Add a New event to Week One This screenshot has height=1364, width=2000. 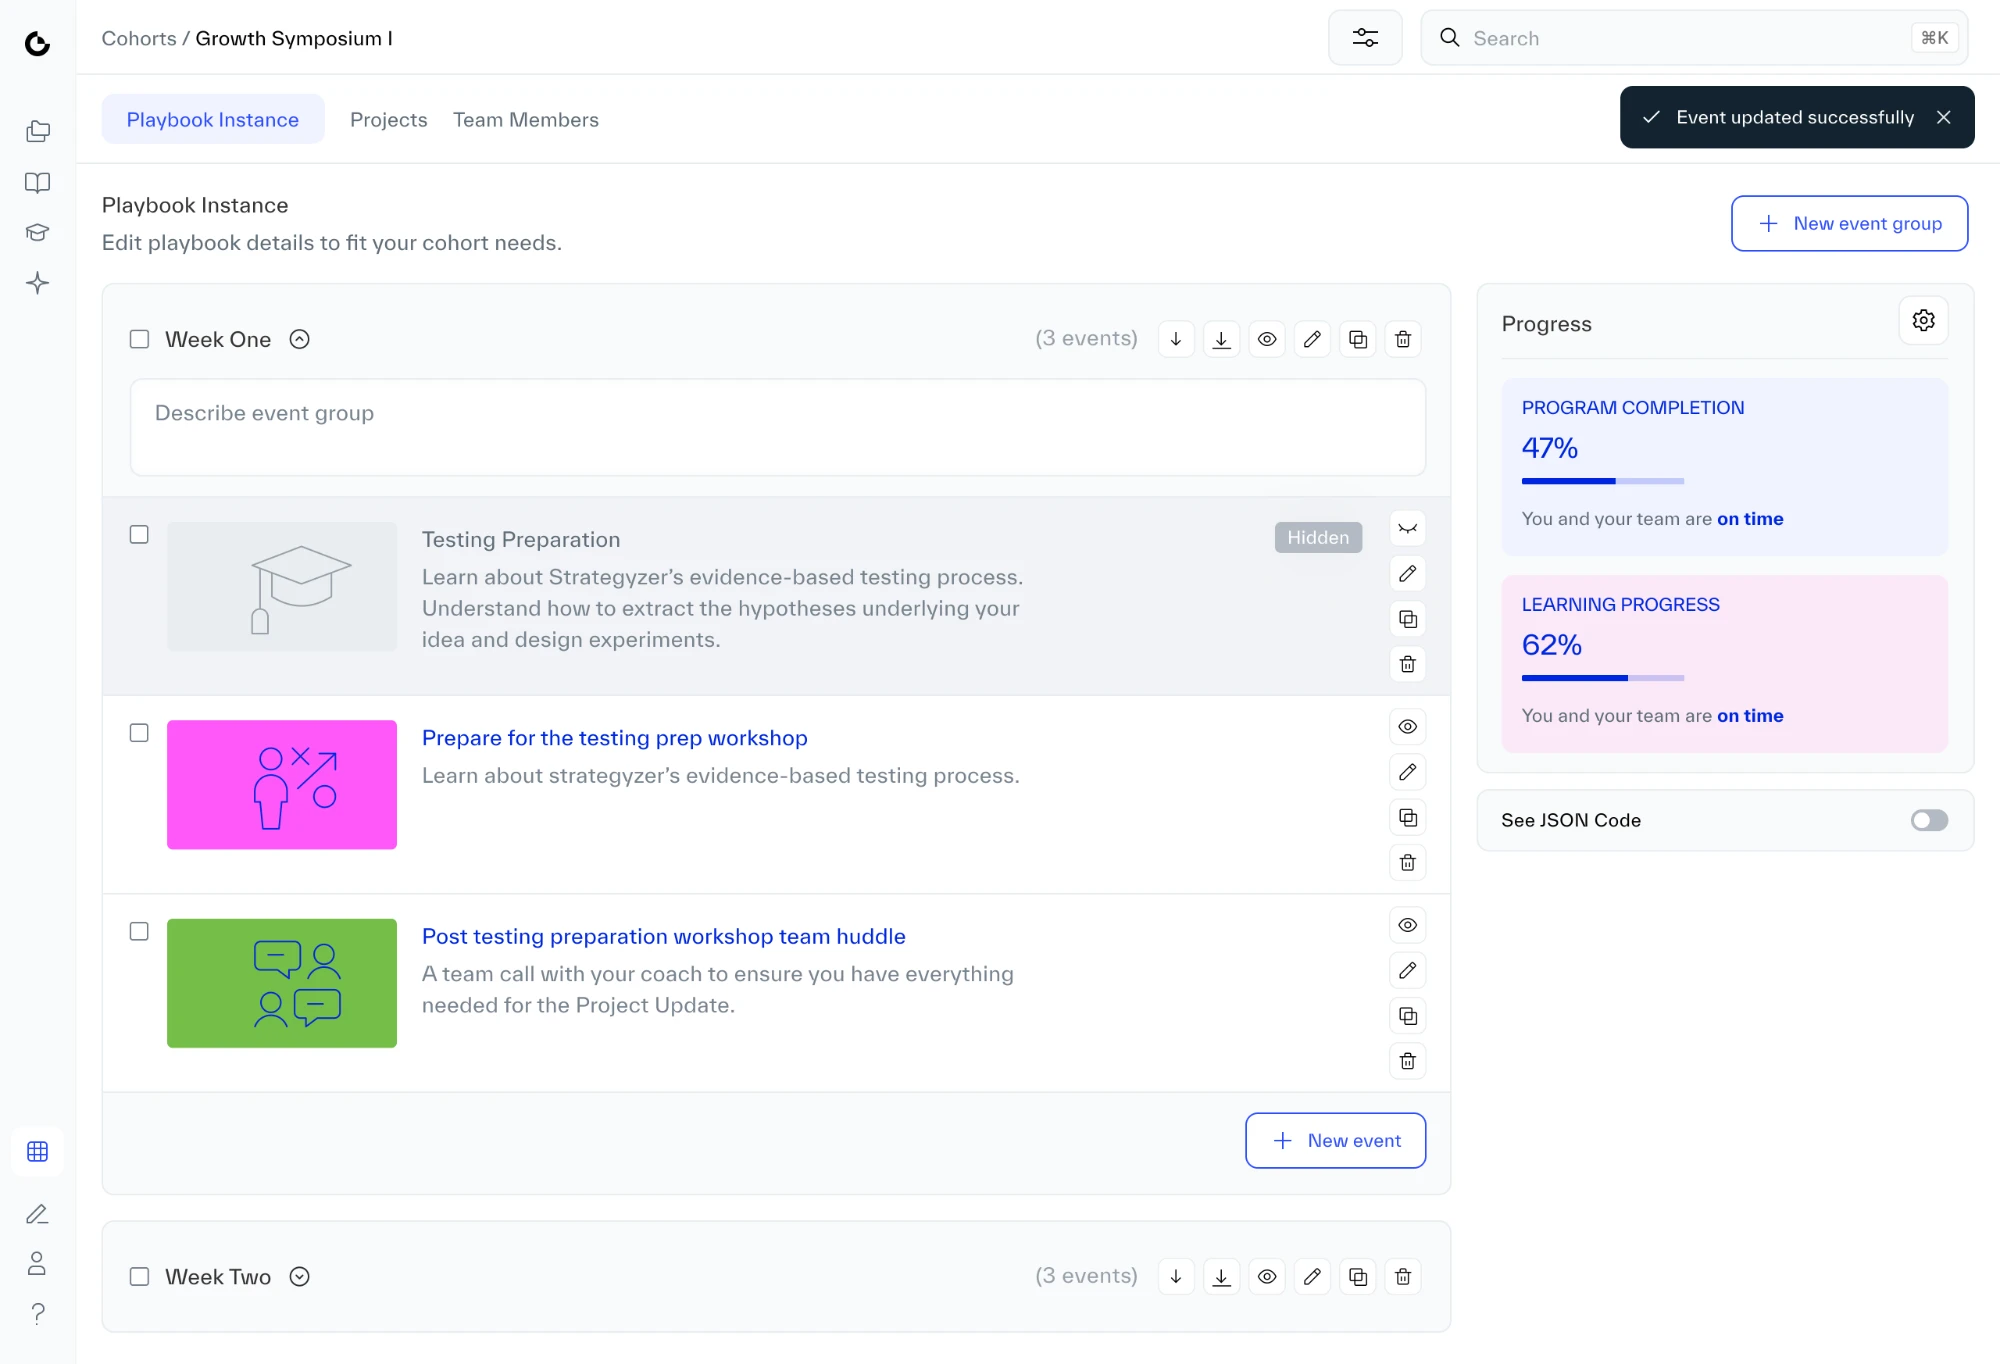point(1335,1140)
